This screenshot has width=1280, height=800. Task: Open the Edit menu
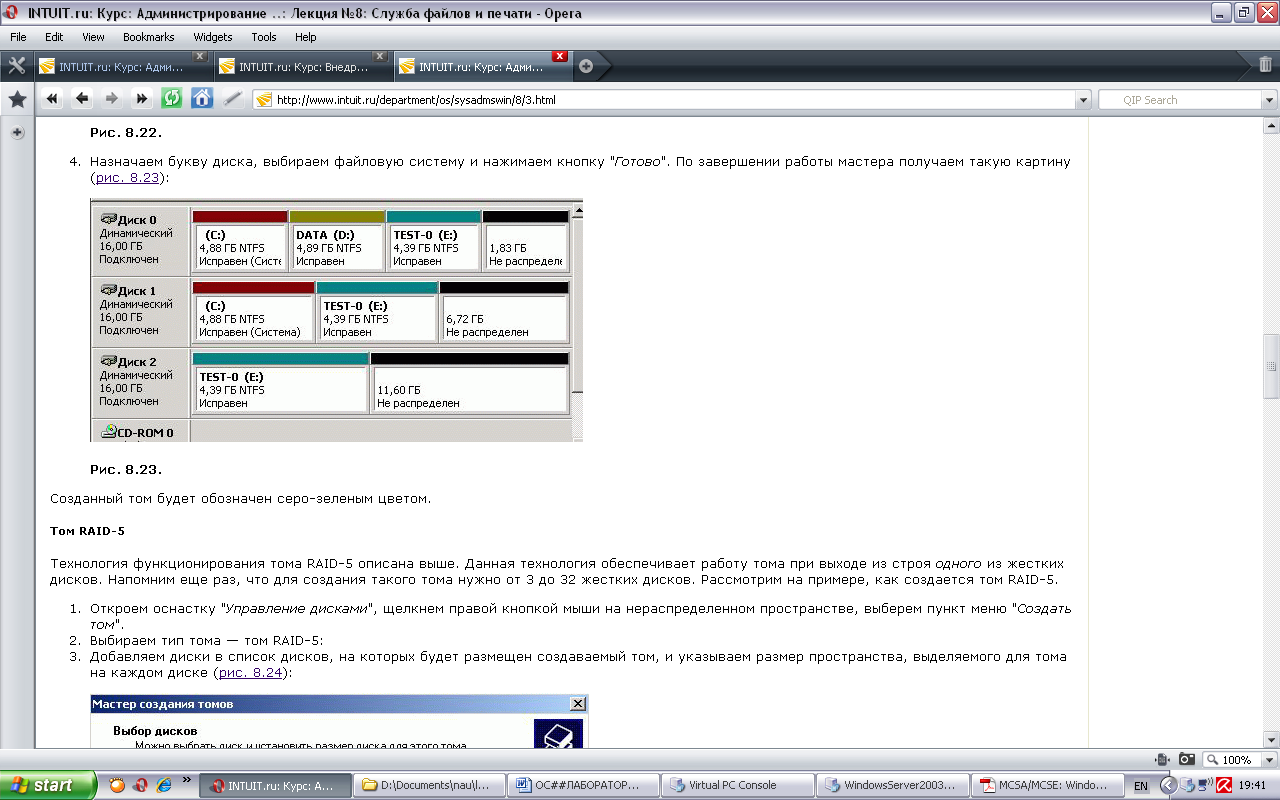(x=54, y=37)
